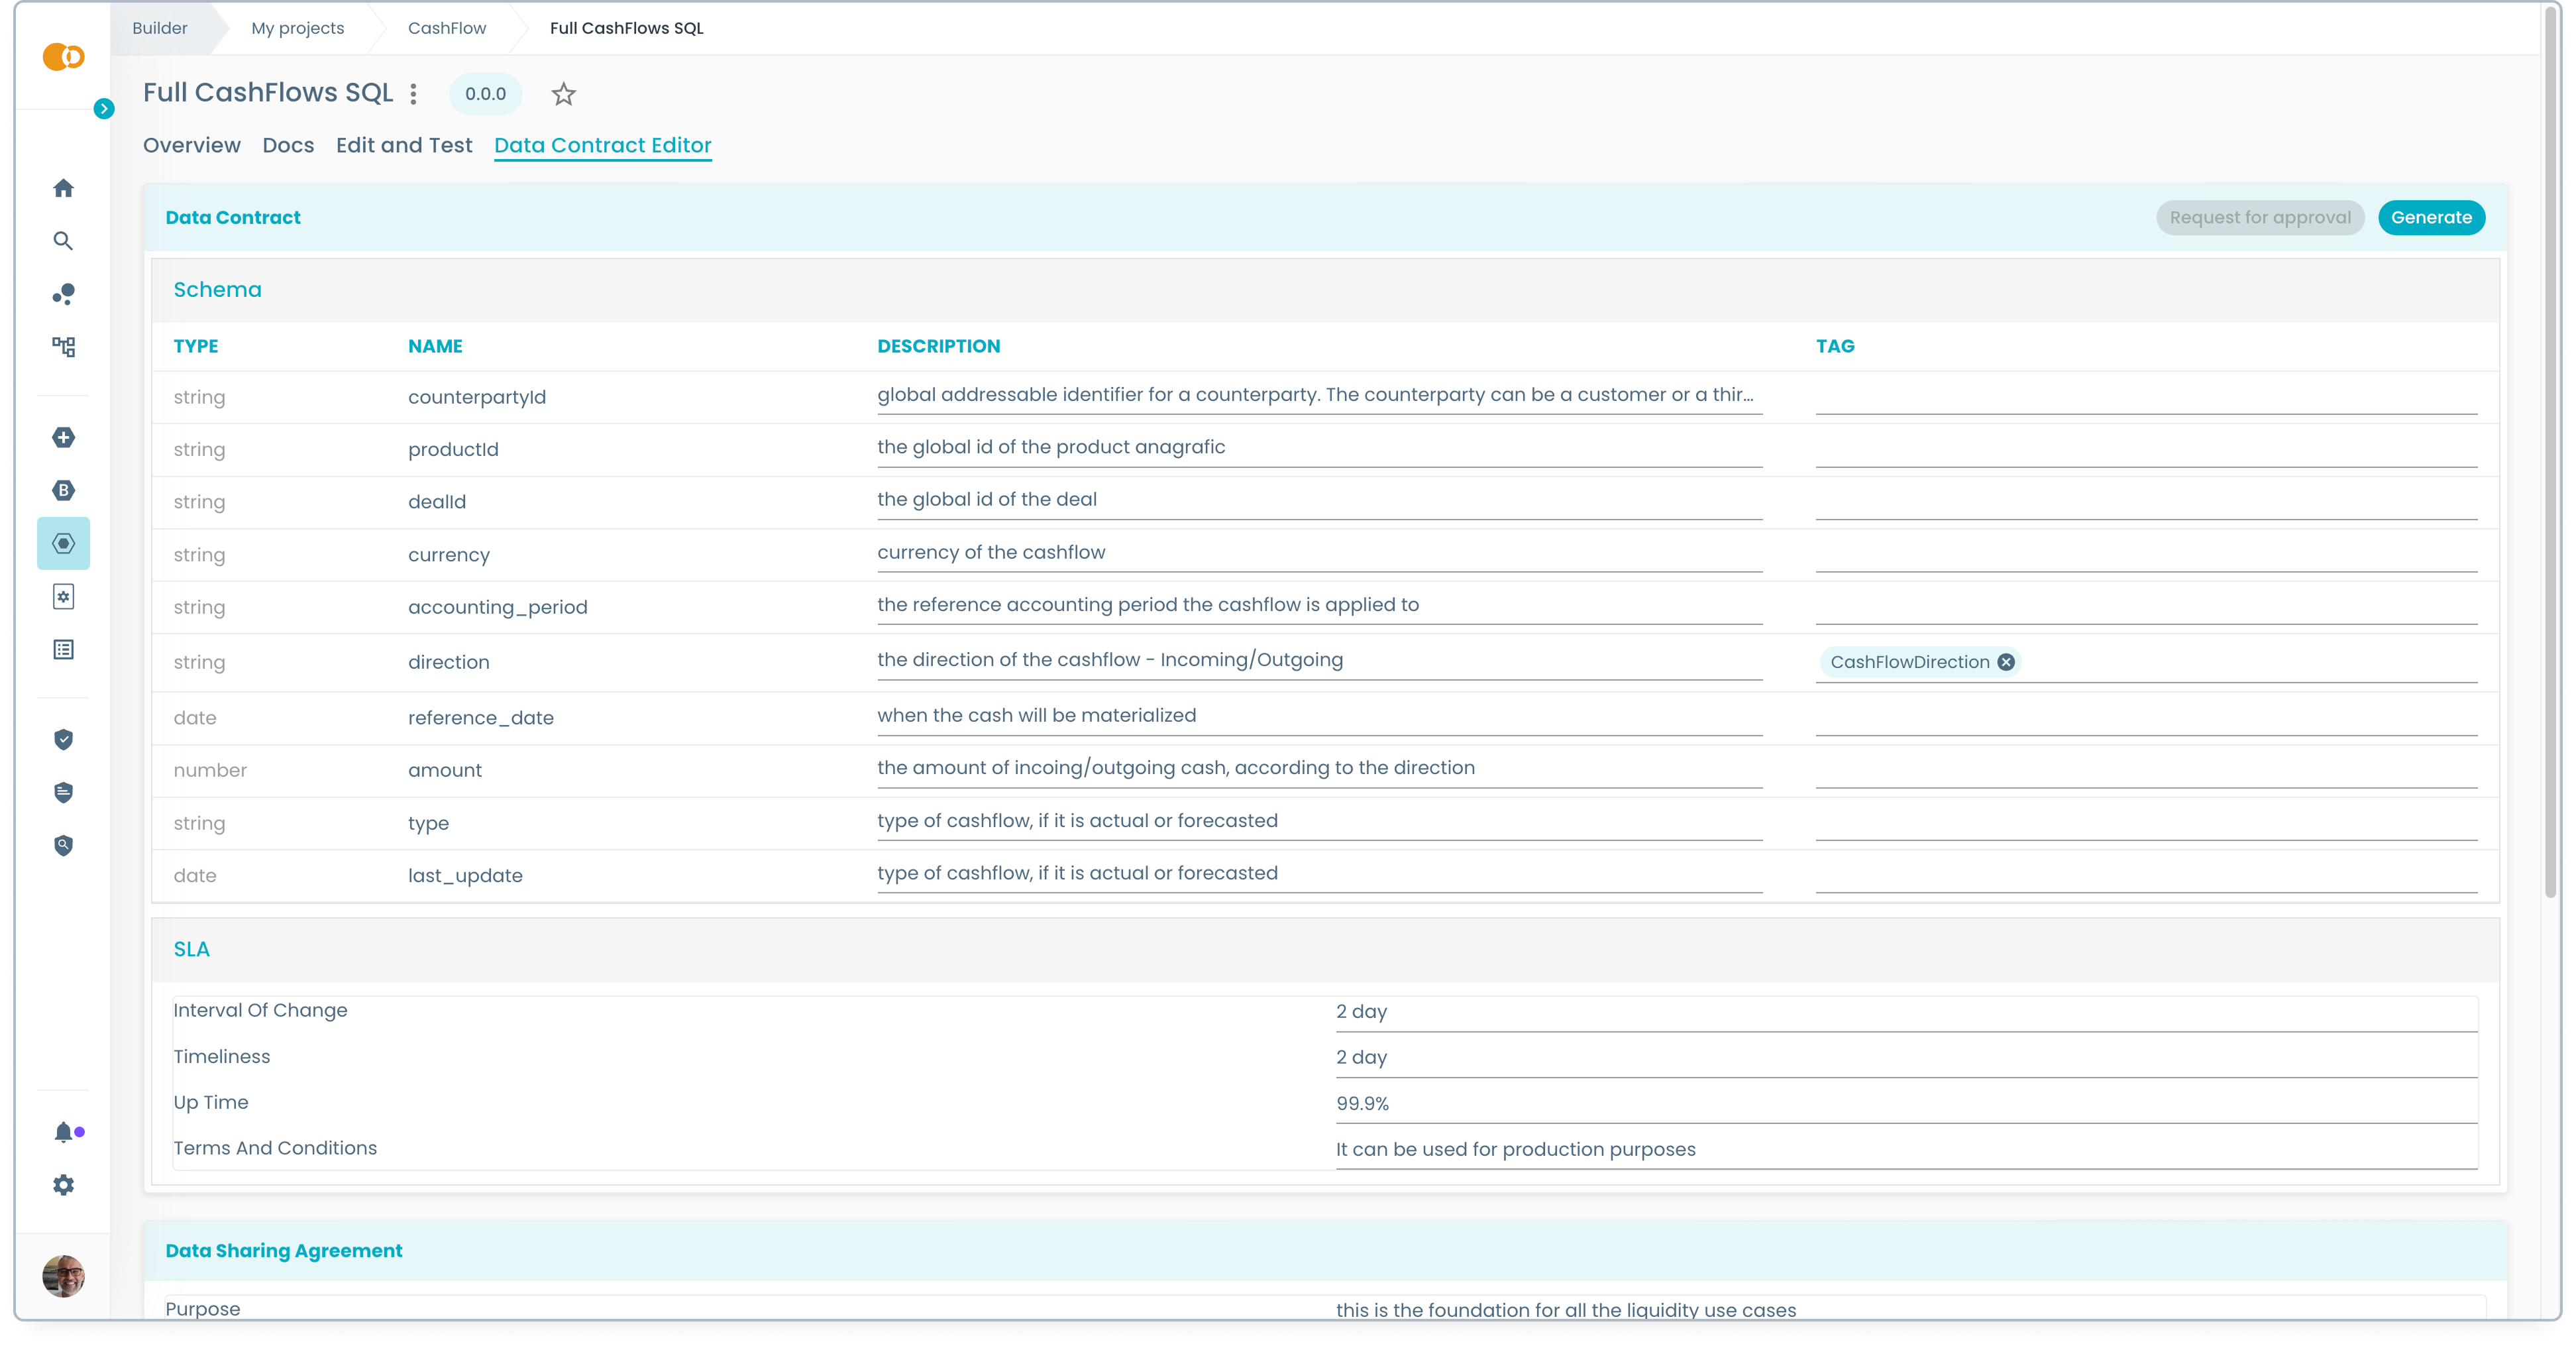Screen dimensions: 2576x1348
Task: Click the list table icon in sidebar
Action: (x=63, y=650)
